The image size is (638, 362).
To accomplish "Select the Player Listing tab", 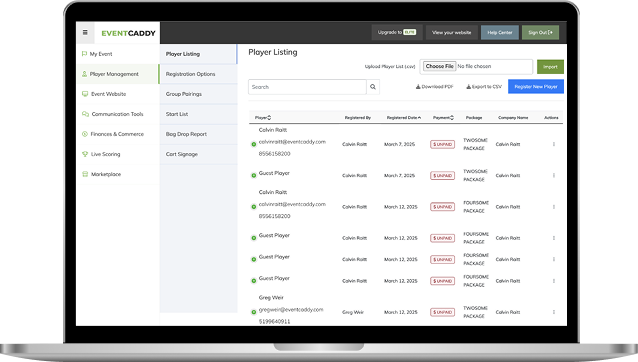I will click(x=198, y=54).
